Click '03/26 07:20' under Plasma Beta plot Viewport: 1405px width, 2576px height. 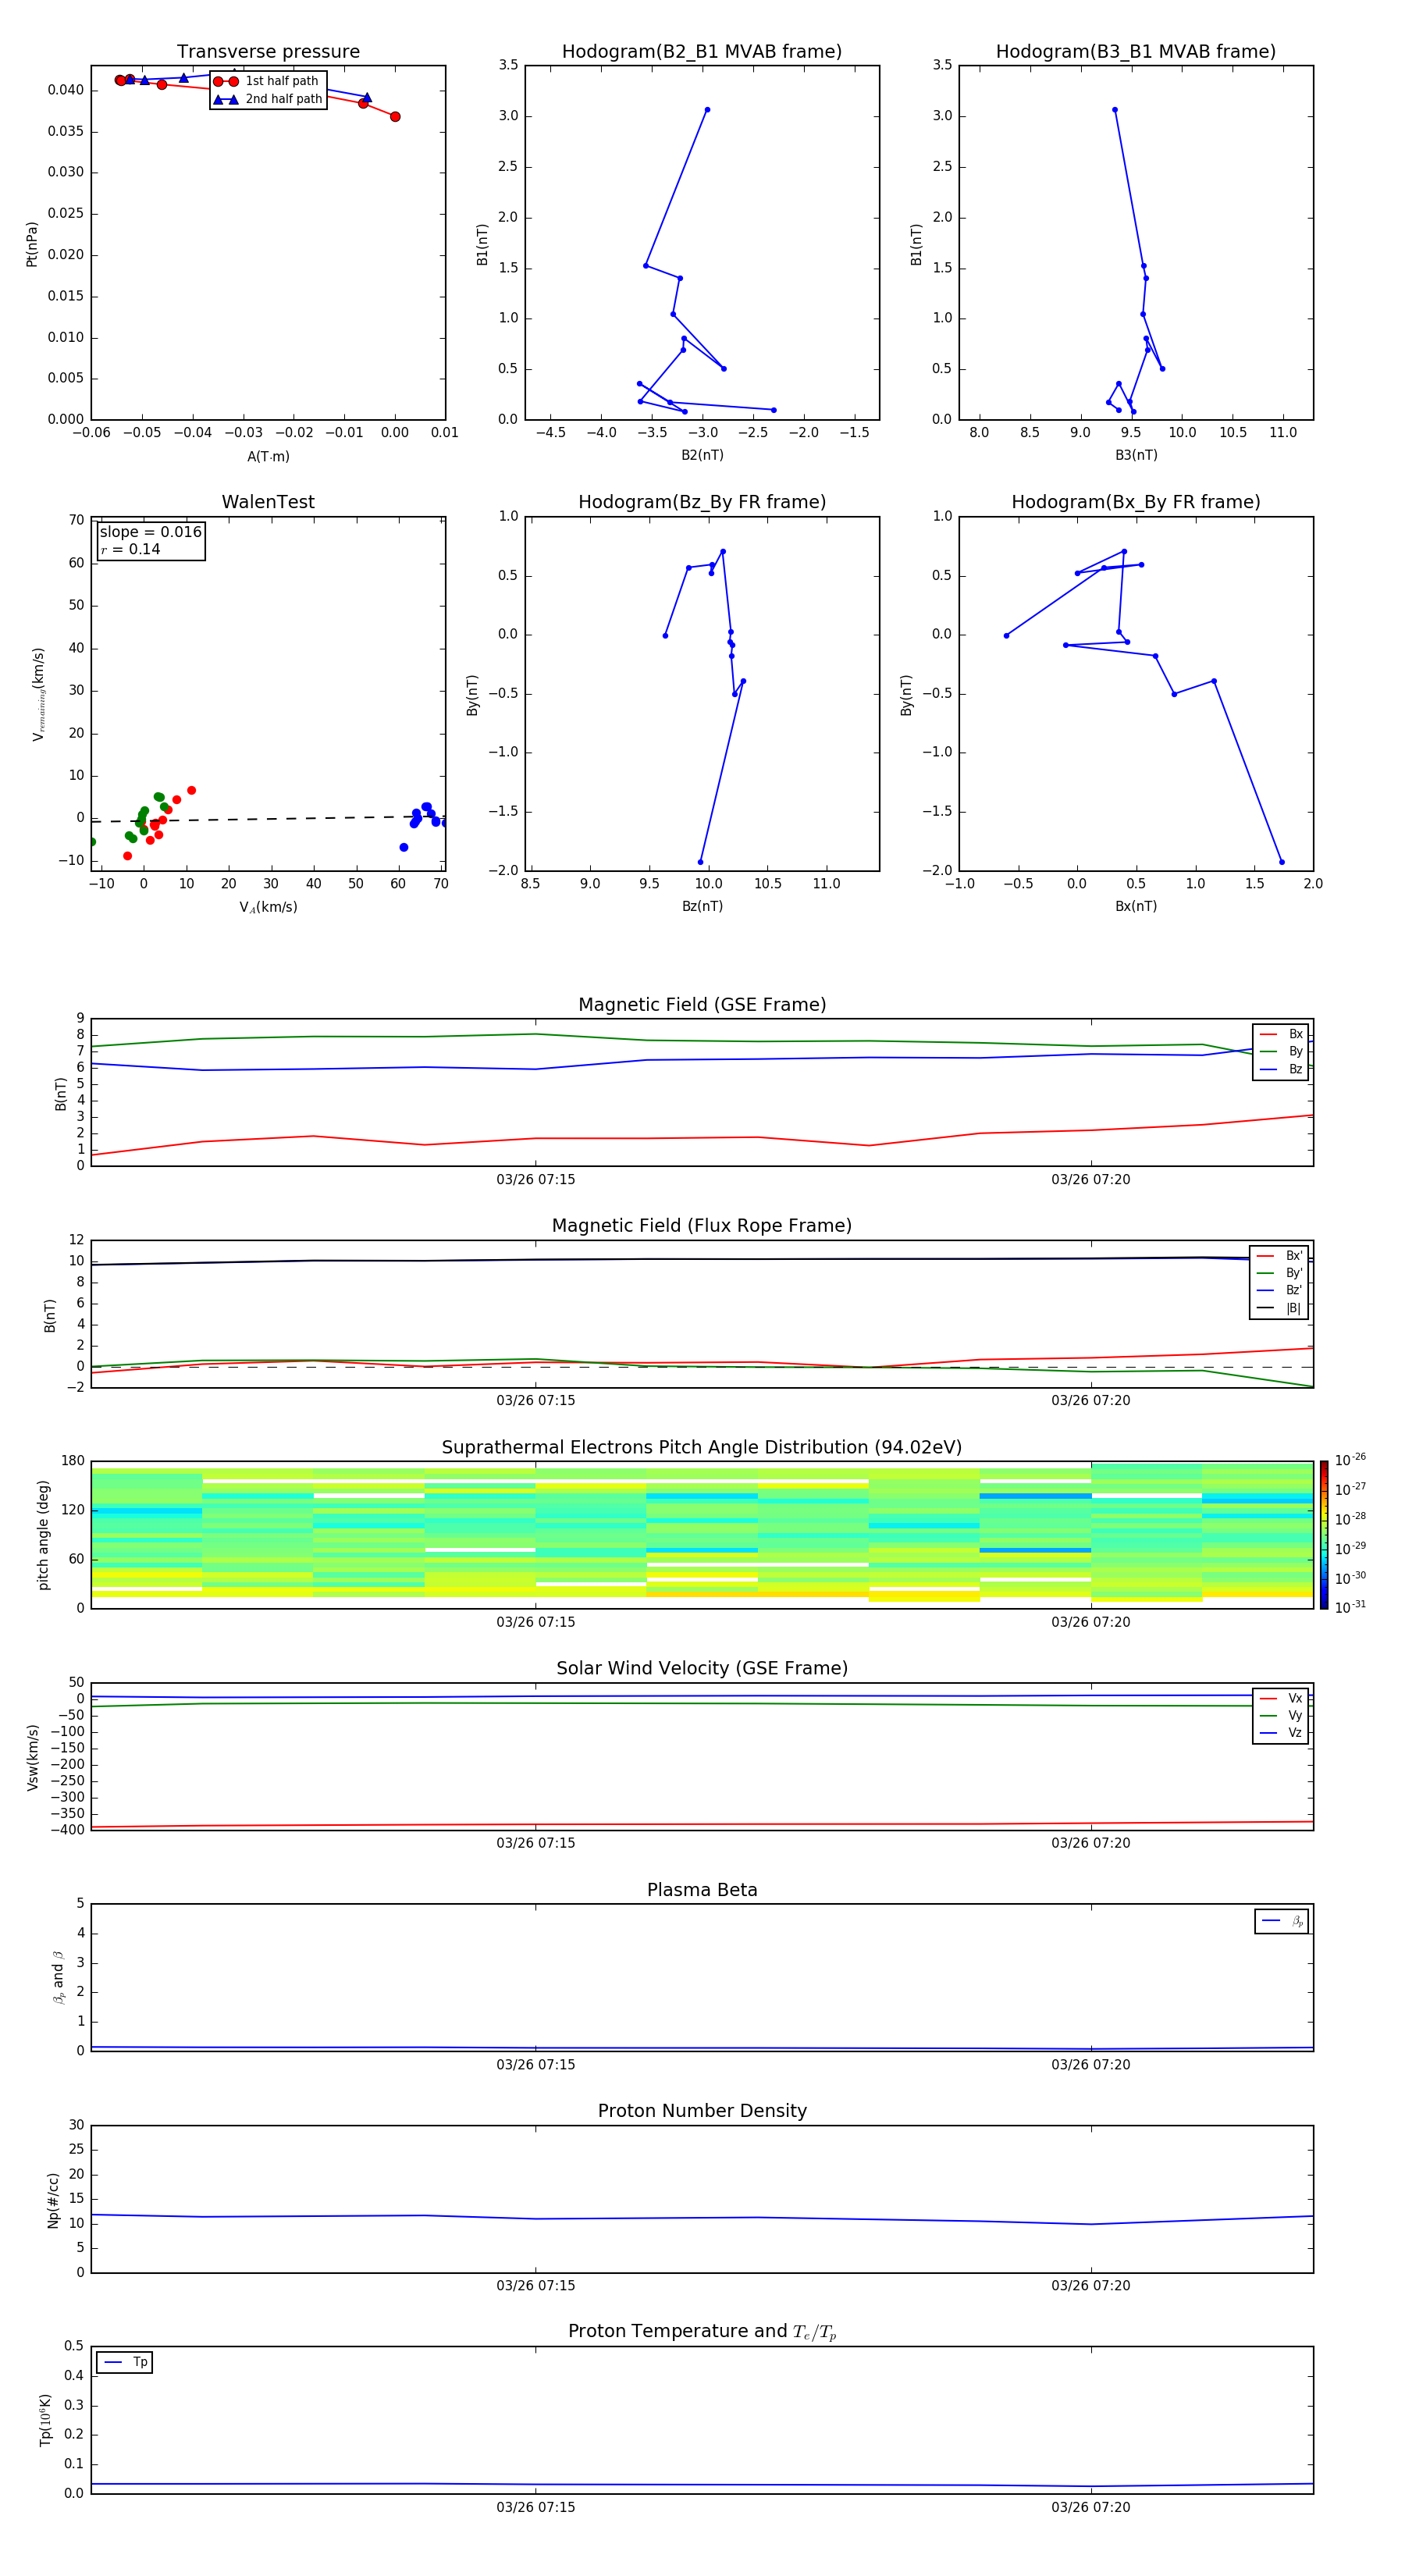tap(1091, 2064)
